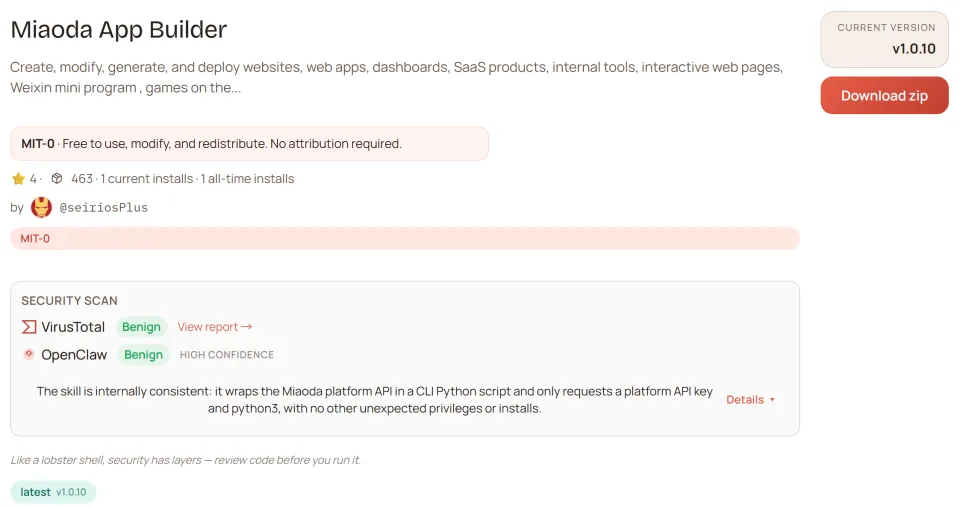960x507 pixels.
Task: Click the Miaoda App Builder title
Action: click(x=118, y=30)
